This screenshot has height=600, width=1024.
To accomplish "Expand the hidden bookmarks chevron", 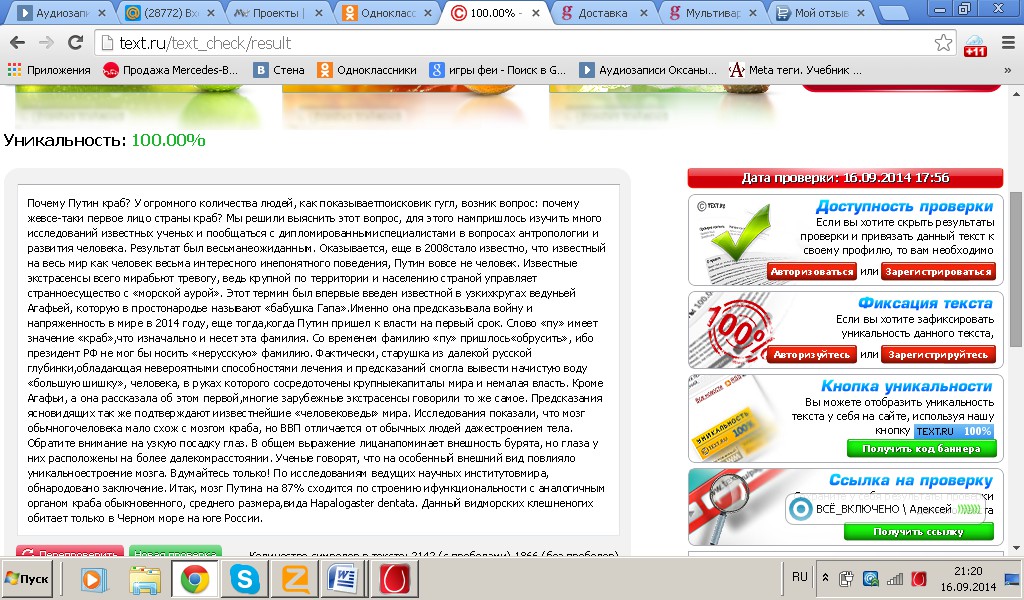I will [x=1007, y=70].
